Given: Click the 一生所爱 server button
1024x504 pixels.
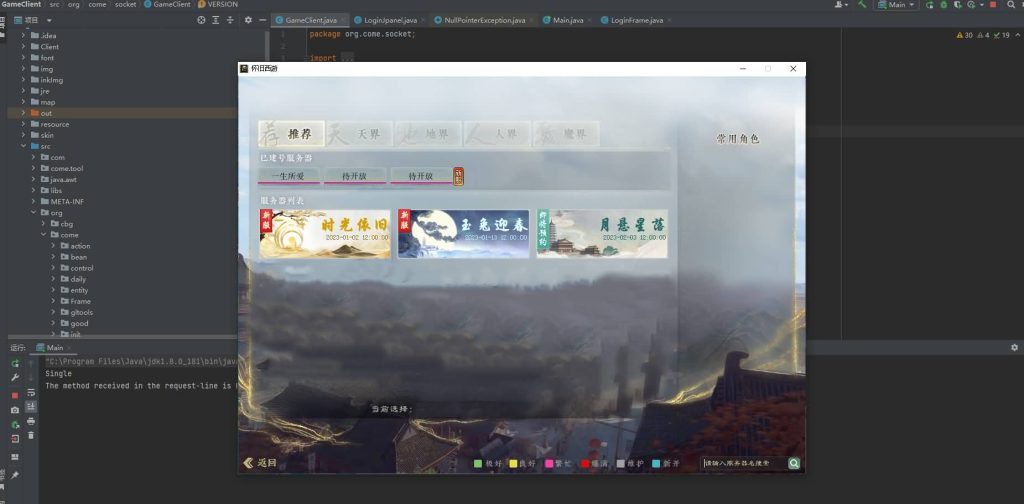Looking at the screenshot, I should pyautogui.click(x=288, y=176).
